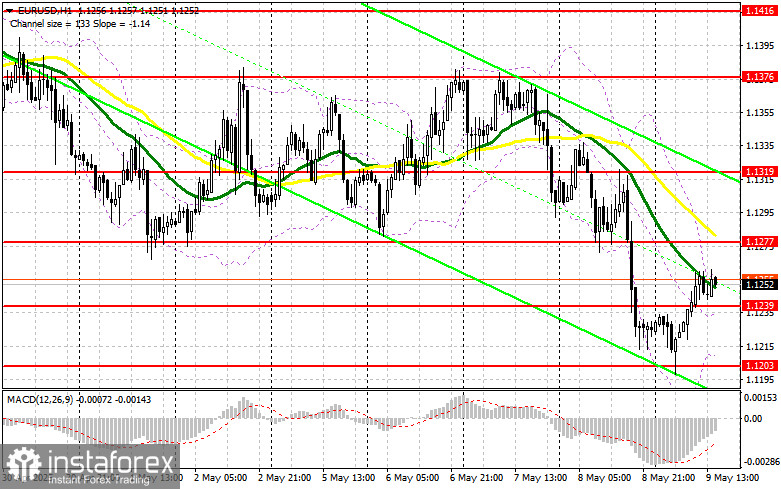
Task: Select the red 1.1376 level price tag
Action: click(x=759, y=77)
